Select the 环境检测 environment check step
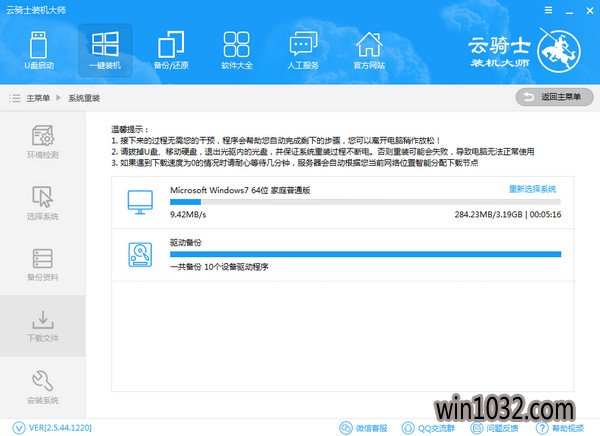The height and width of the screenshot is (436, 600). 43,141
